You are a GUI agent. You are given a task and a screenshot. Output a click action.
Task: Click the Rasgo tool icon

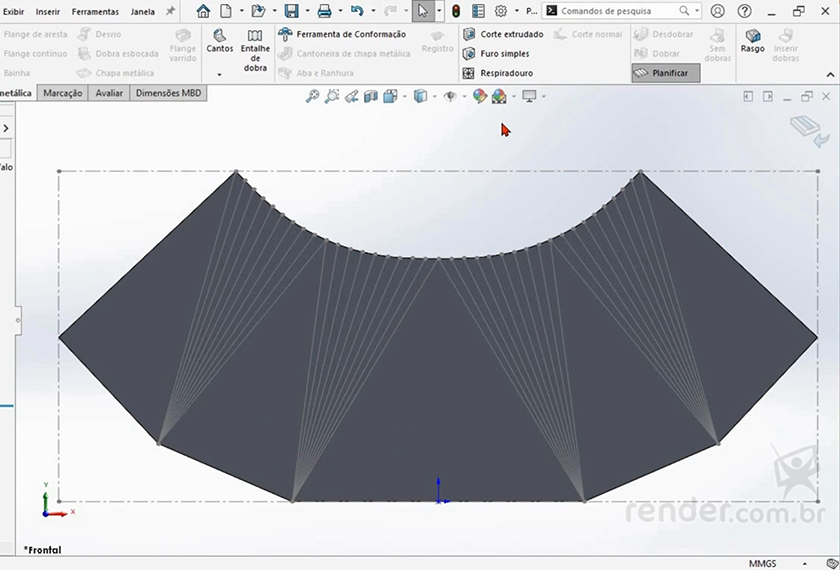pos(752,40)
